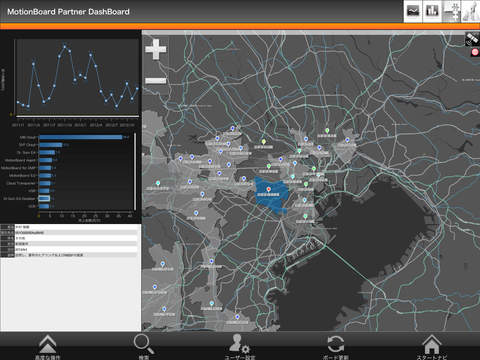Go to start navigation home icon
This screenshot has height=360, width=480.
point(431,344)
